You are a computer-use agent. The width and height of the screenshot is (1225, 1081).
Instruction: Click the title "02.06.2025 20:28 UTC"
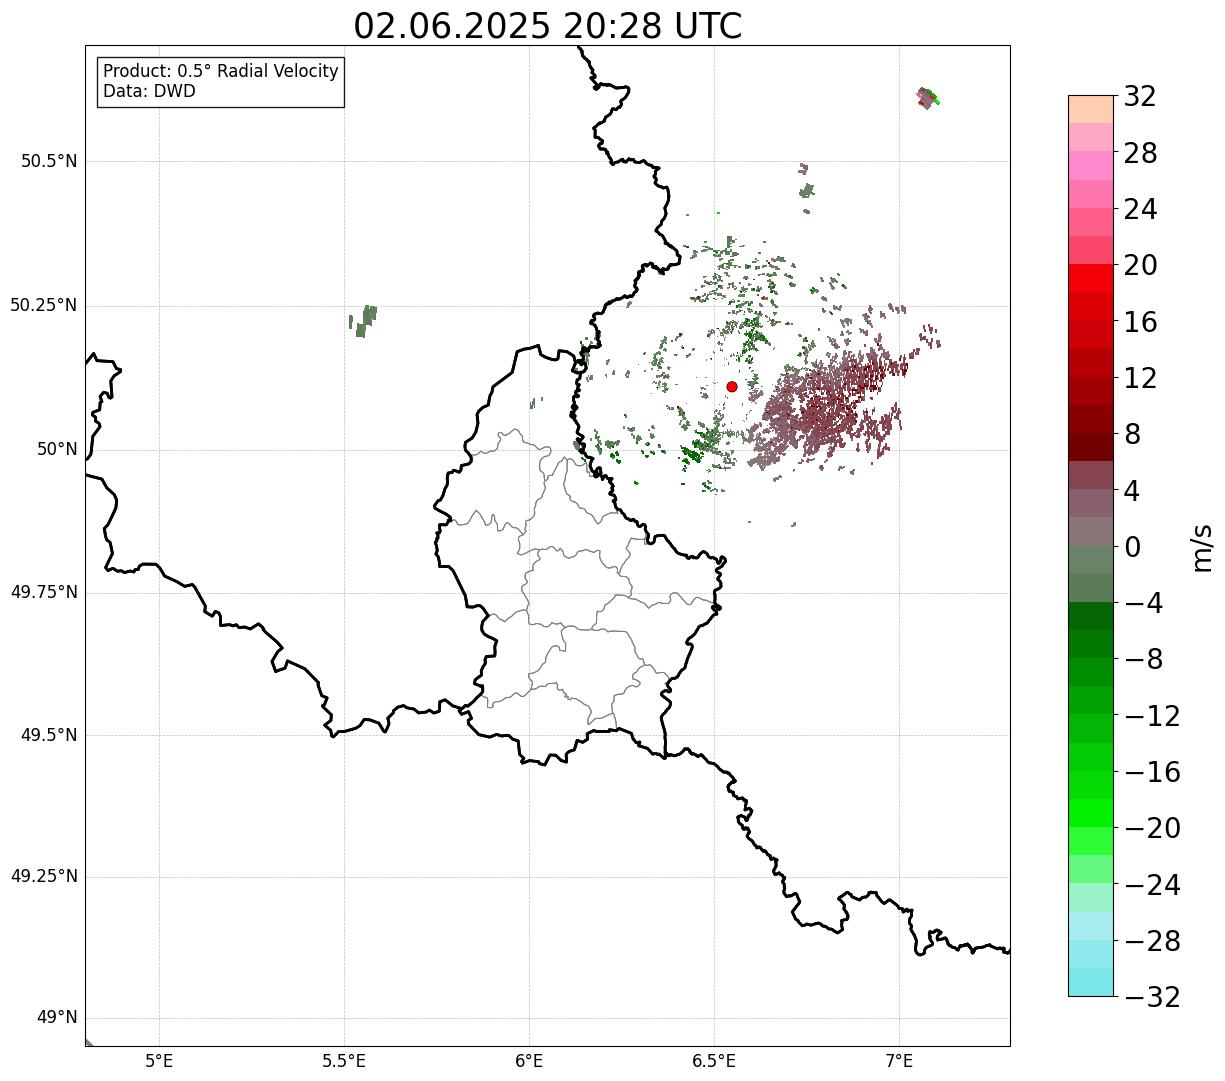pyautogui.click(x=547, y=26)
